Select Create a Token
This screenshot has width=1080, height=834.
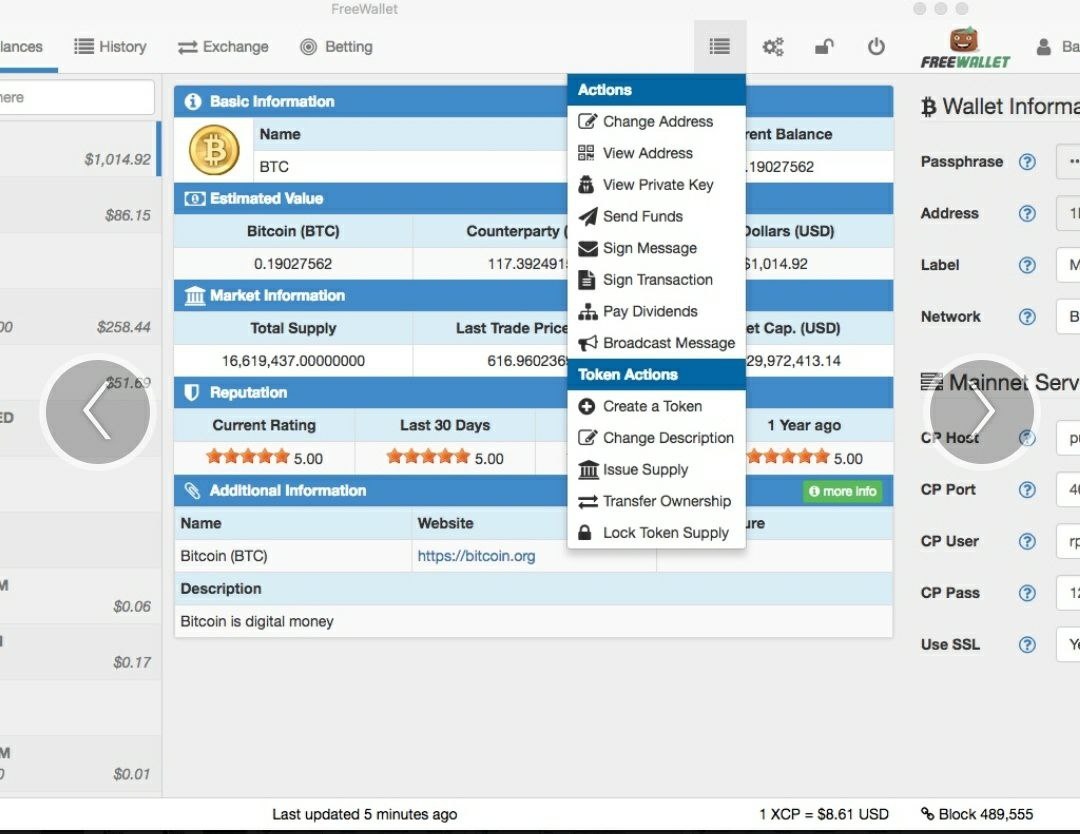click(x=656, y=407)
